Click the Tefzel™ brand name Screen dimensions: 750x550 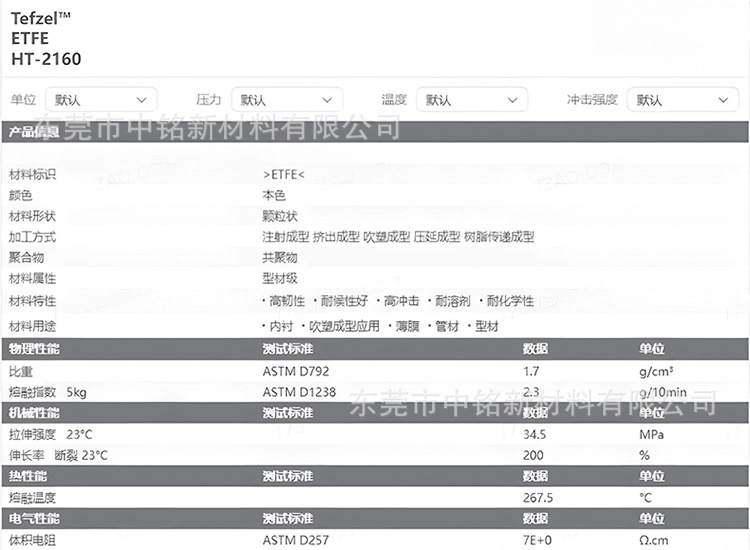point(41,19)
